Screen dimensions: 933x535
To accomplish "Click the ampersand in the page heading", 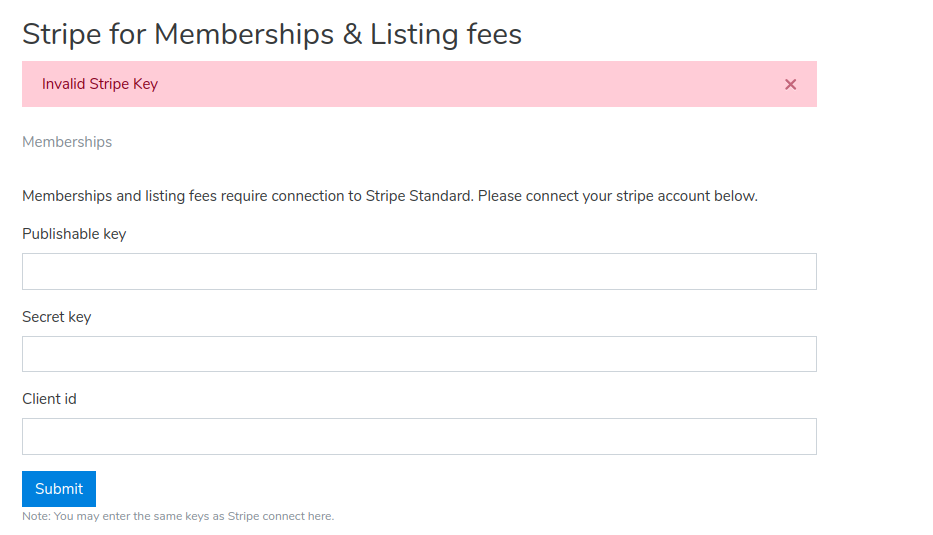I will (x=352, y=34).
